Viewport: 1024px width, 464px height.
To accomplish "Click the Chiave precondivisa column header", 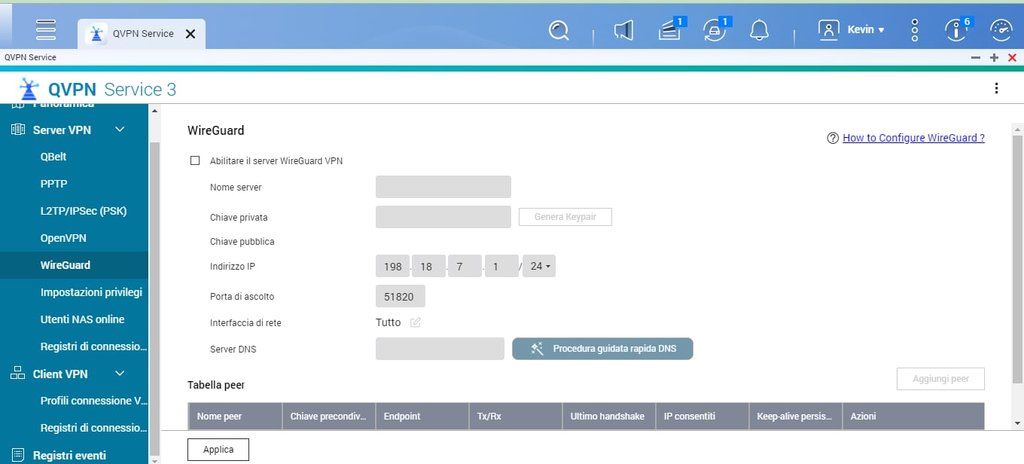I will pyautogui.click(x=329, y=416).
